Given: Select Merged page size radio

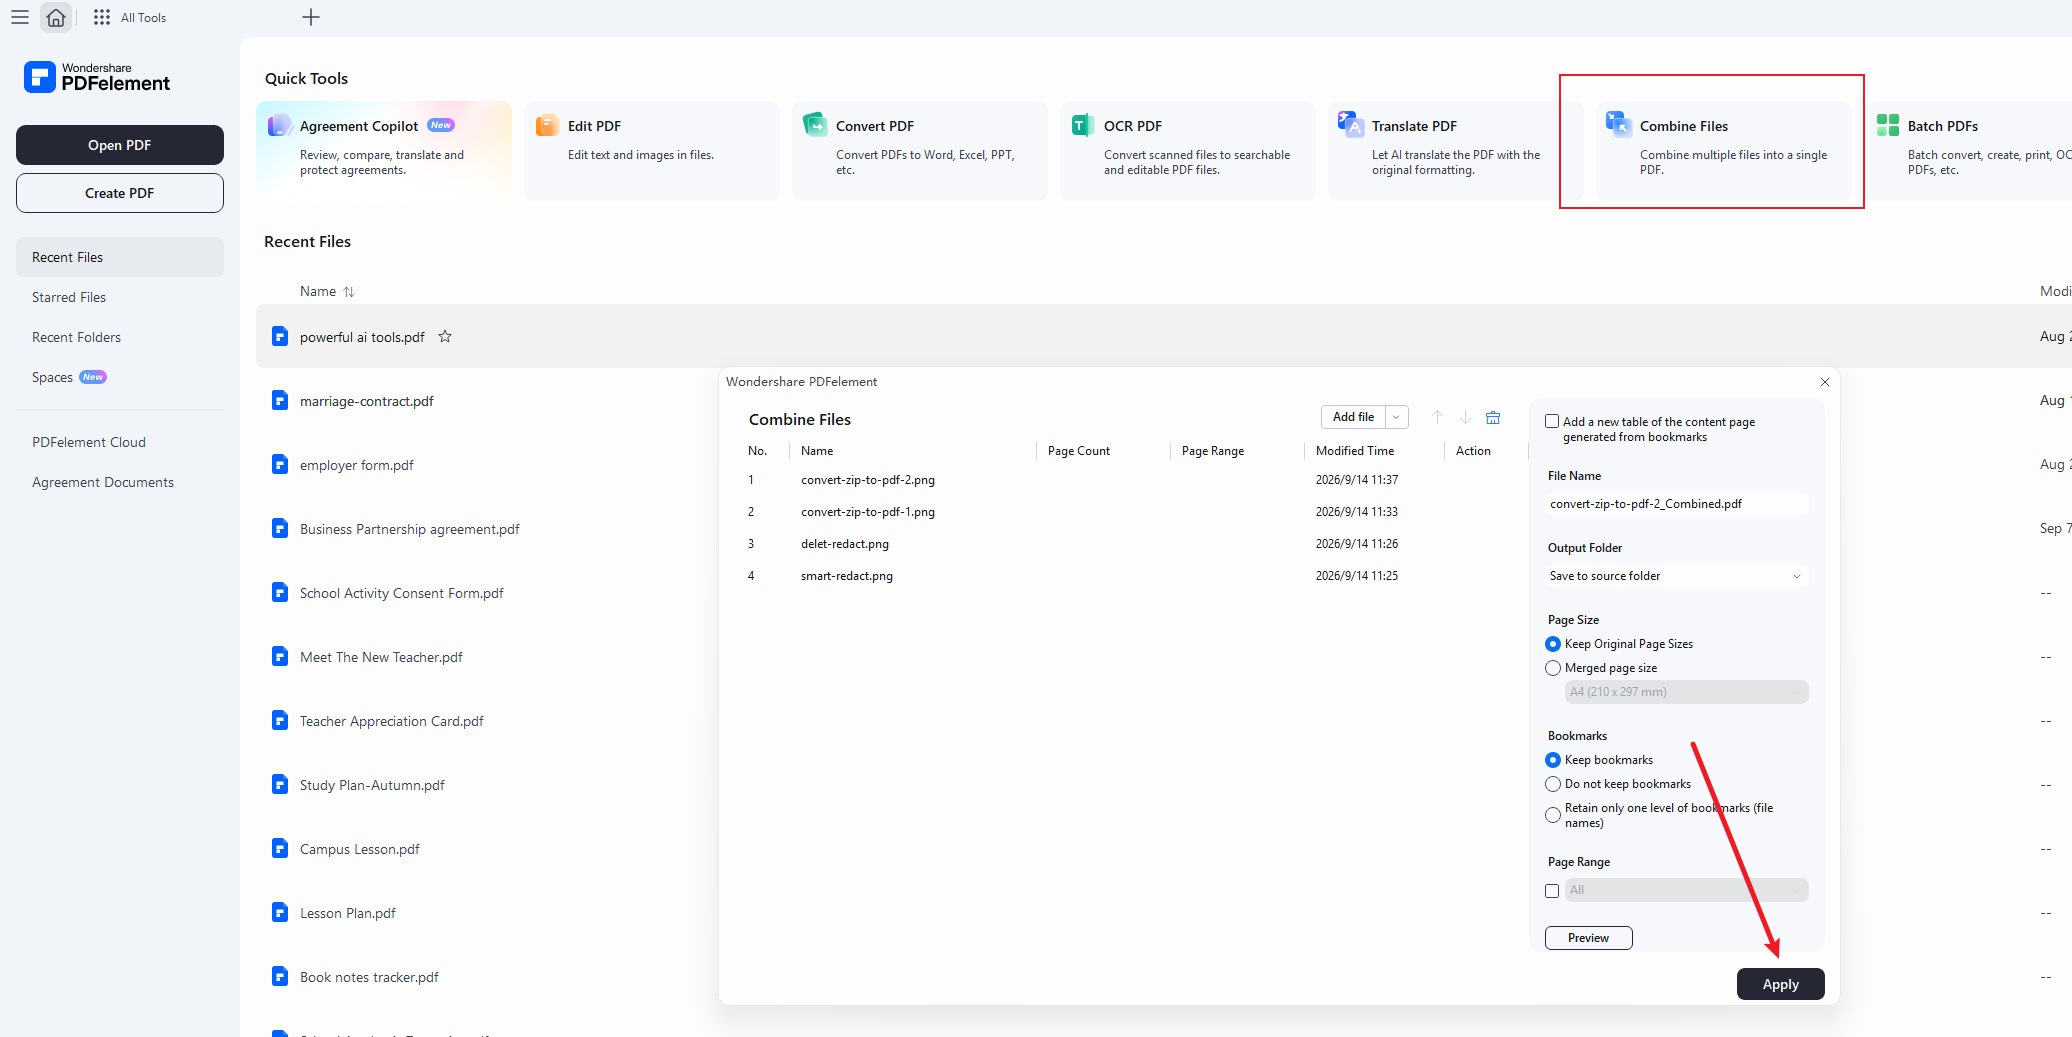Looking at the screenshot, I should [1553, 668].
